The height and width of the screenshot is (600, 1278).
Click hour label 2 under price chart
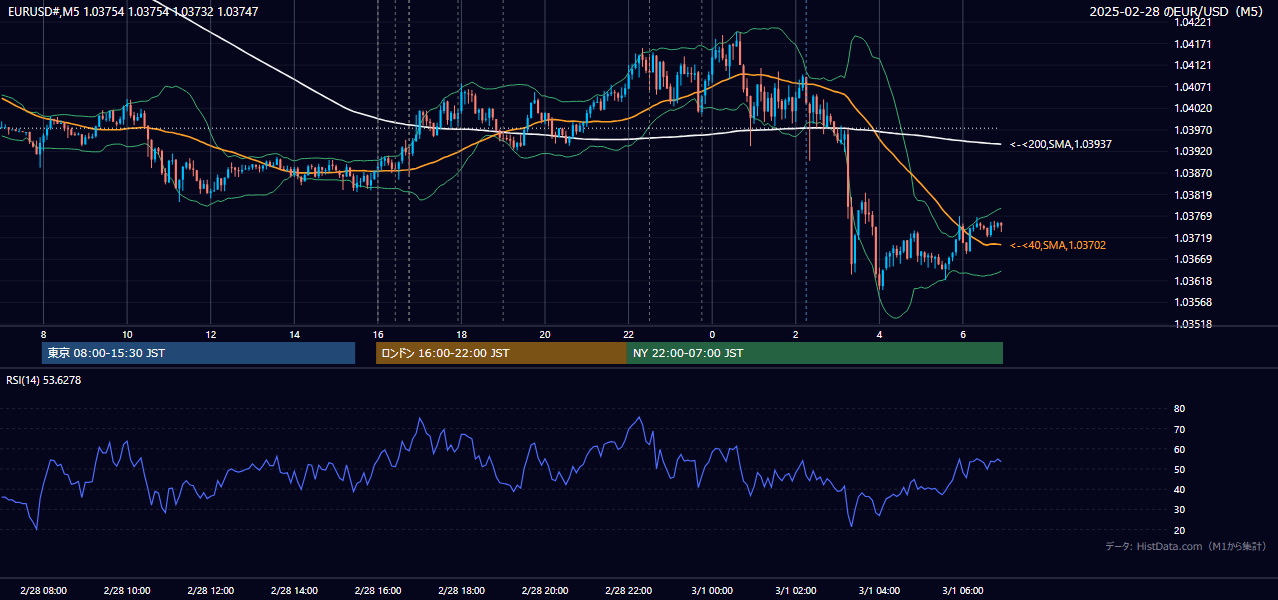(796, 334)
